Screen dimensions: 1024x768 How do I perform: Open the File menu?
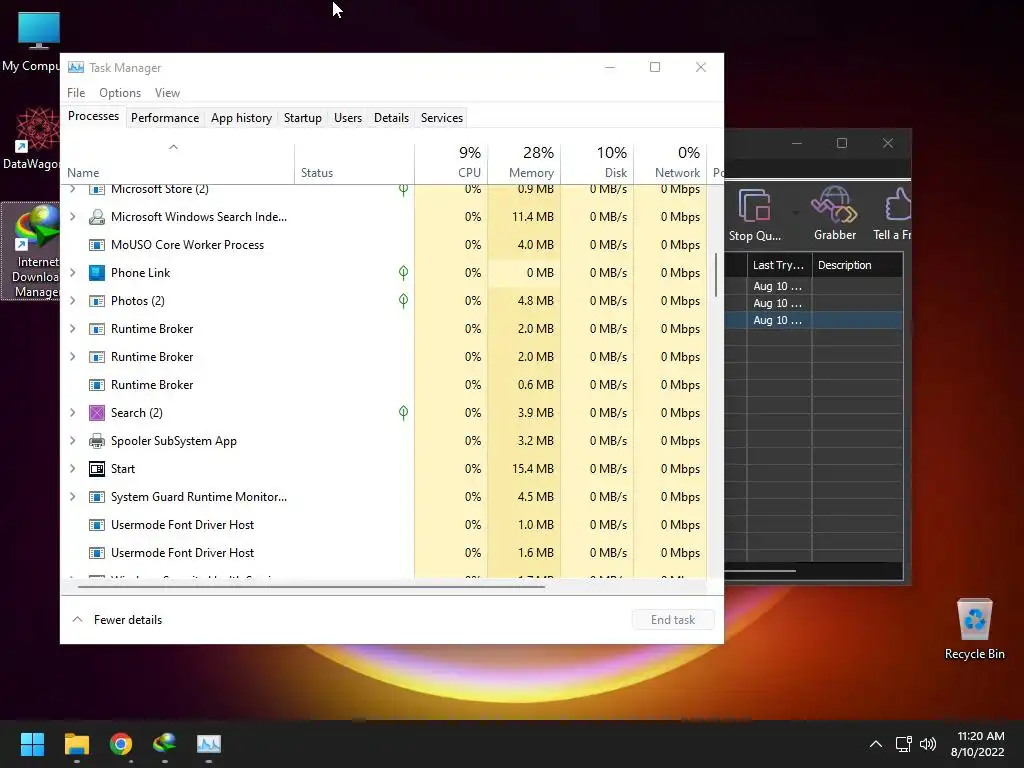[x=76, y=93]
